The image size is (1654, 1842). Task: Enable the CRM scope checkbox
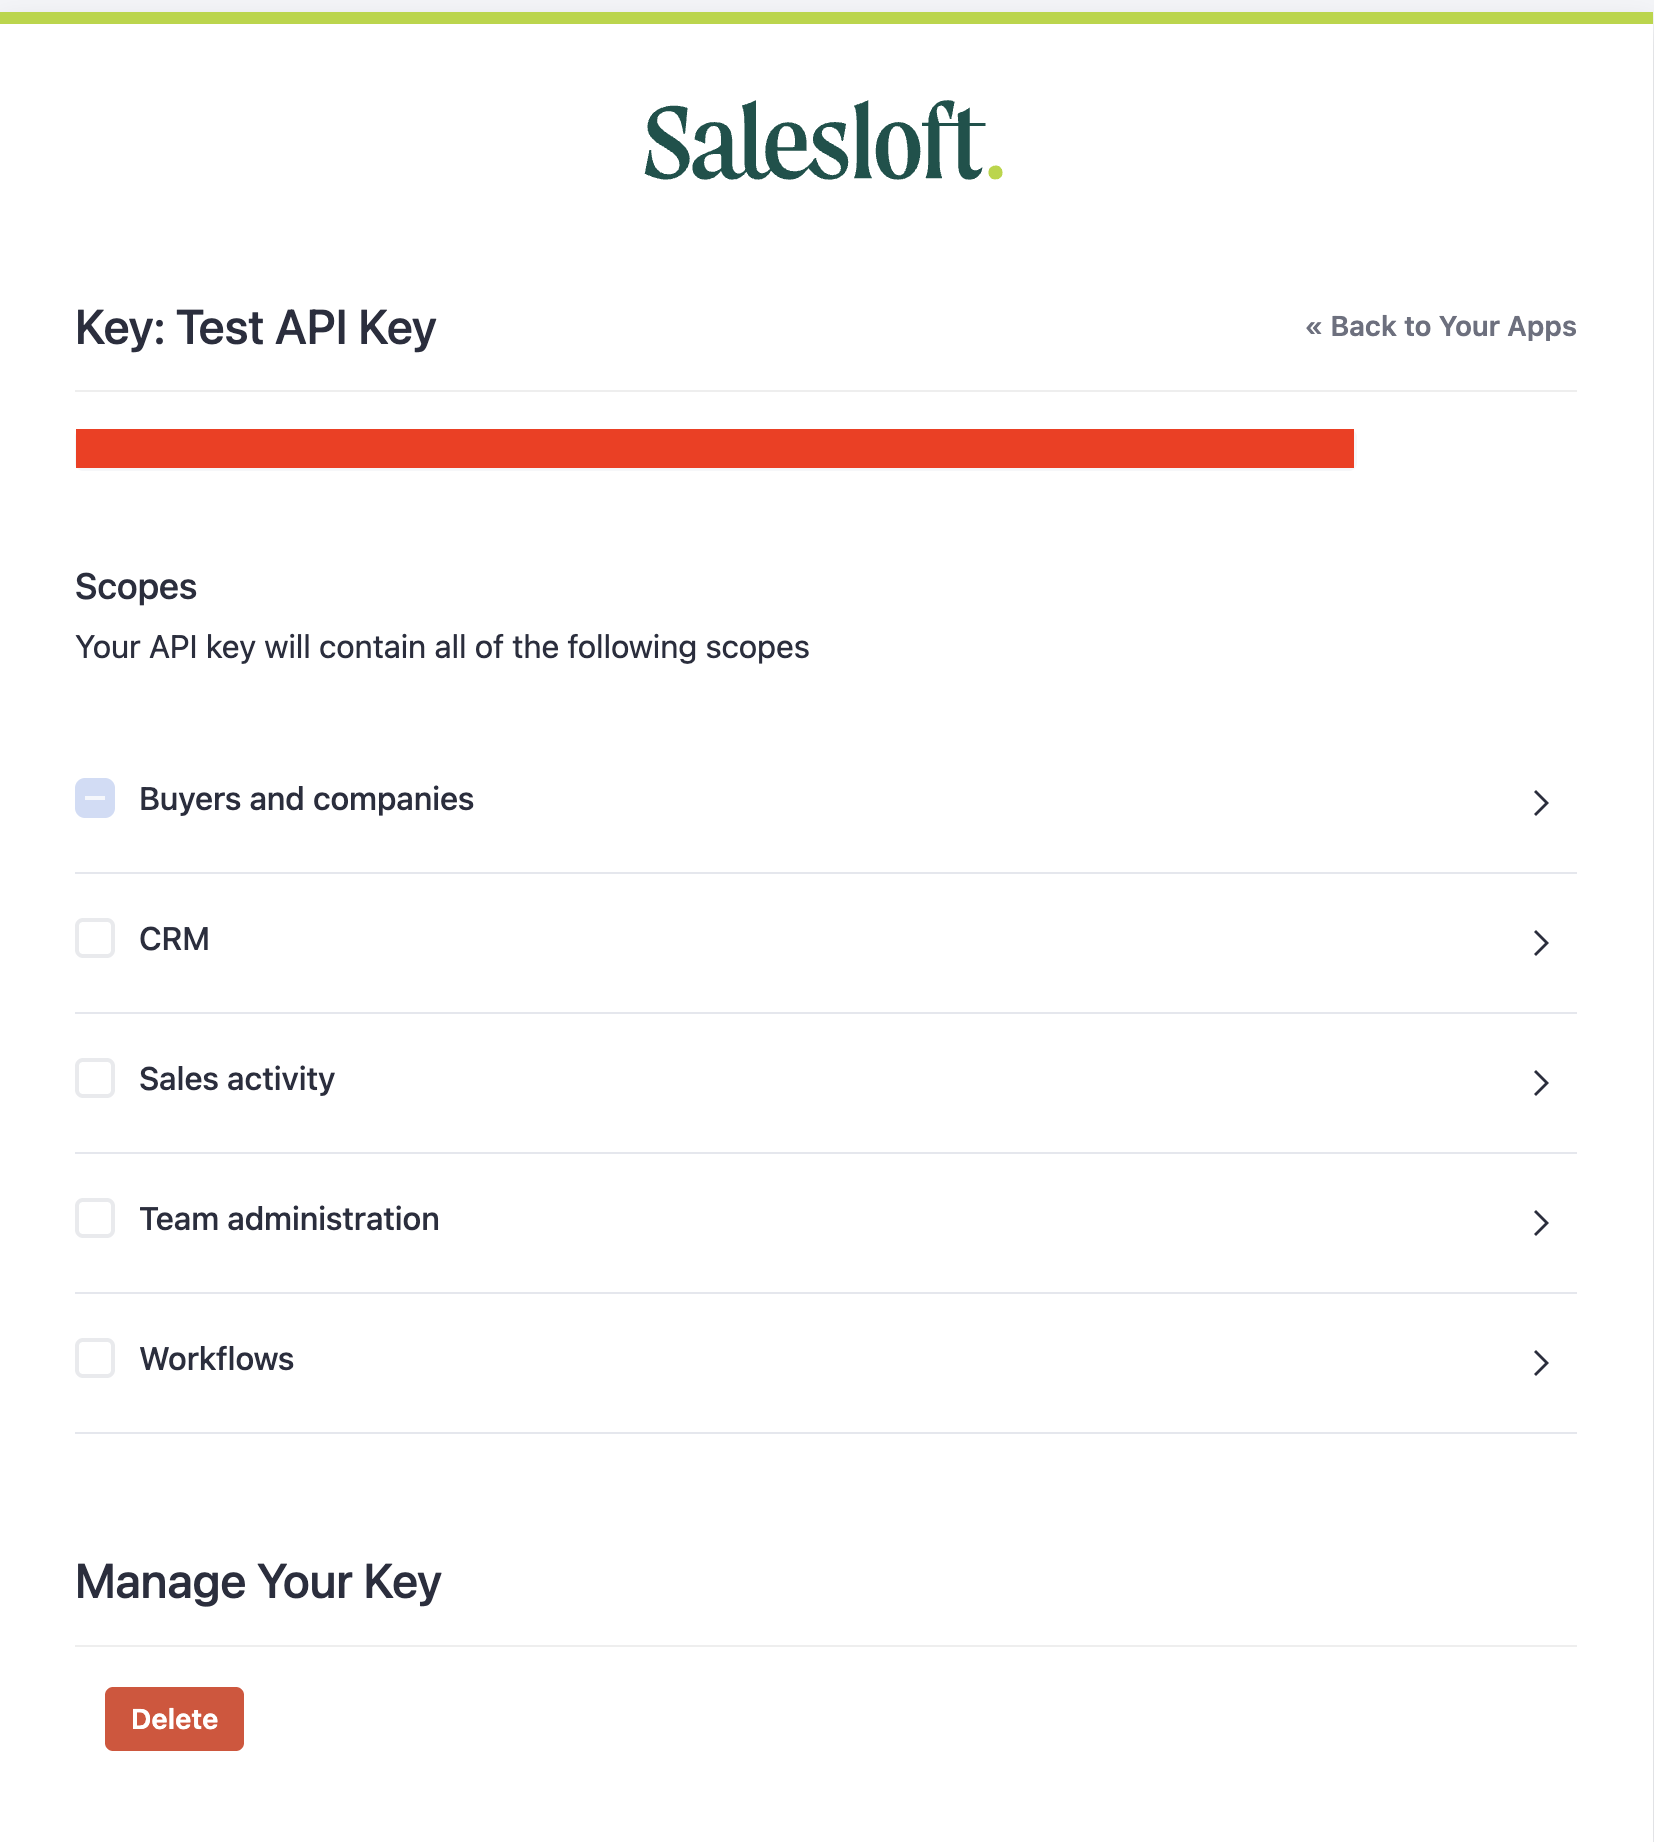point(94,939)
